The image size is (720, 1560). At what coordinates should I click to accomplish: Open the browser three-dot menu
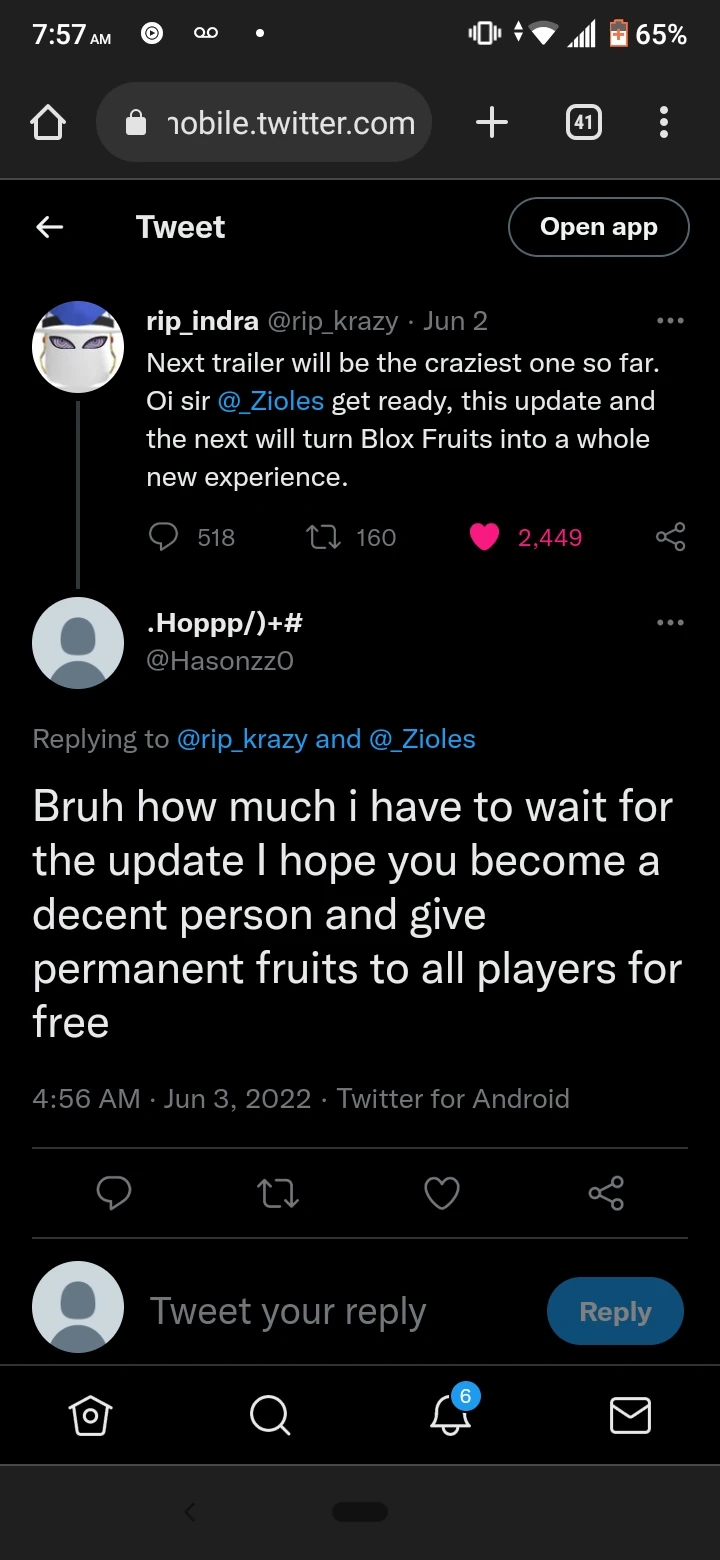663,123
